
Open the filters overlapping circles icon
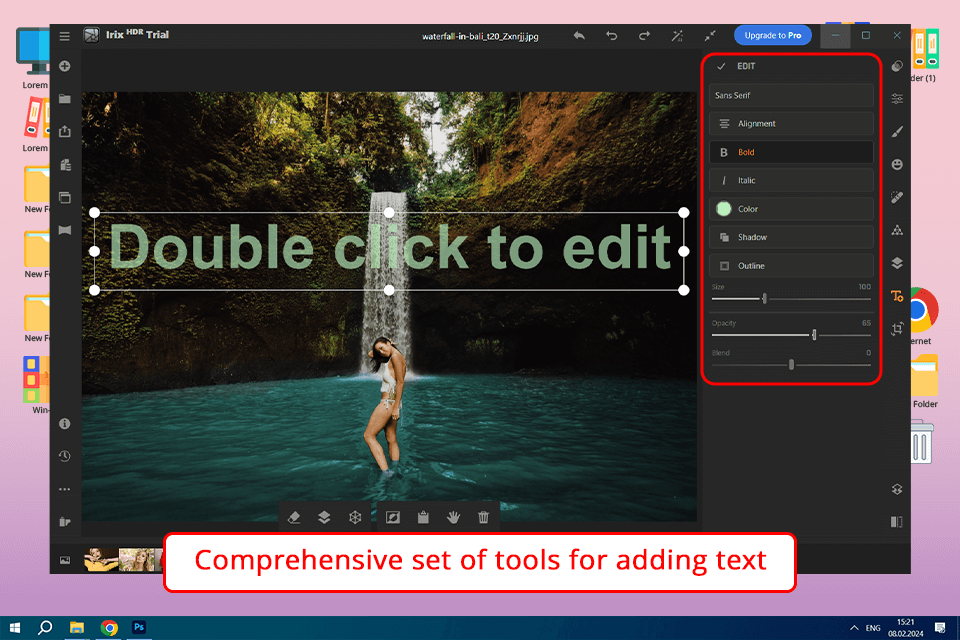click(897, 66)
